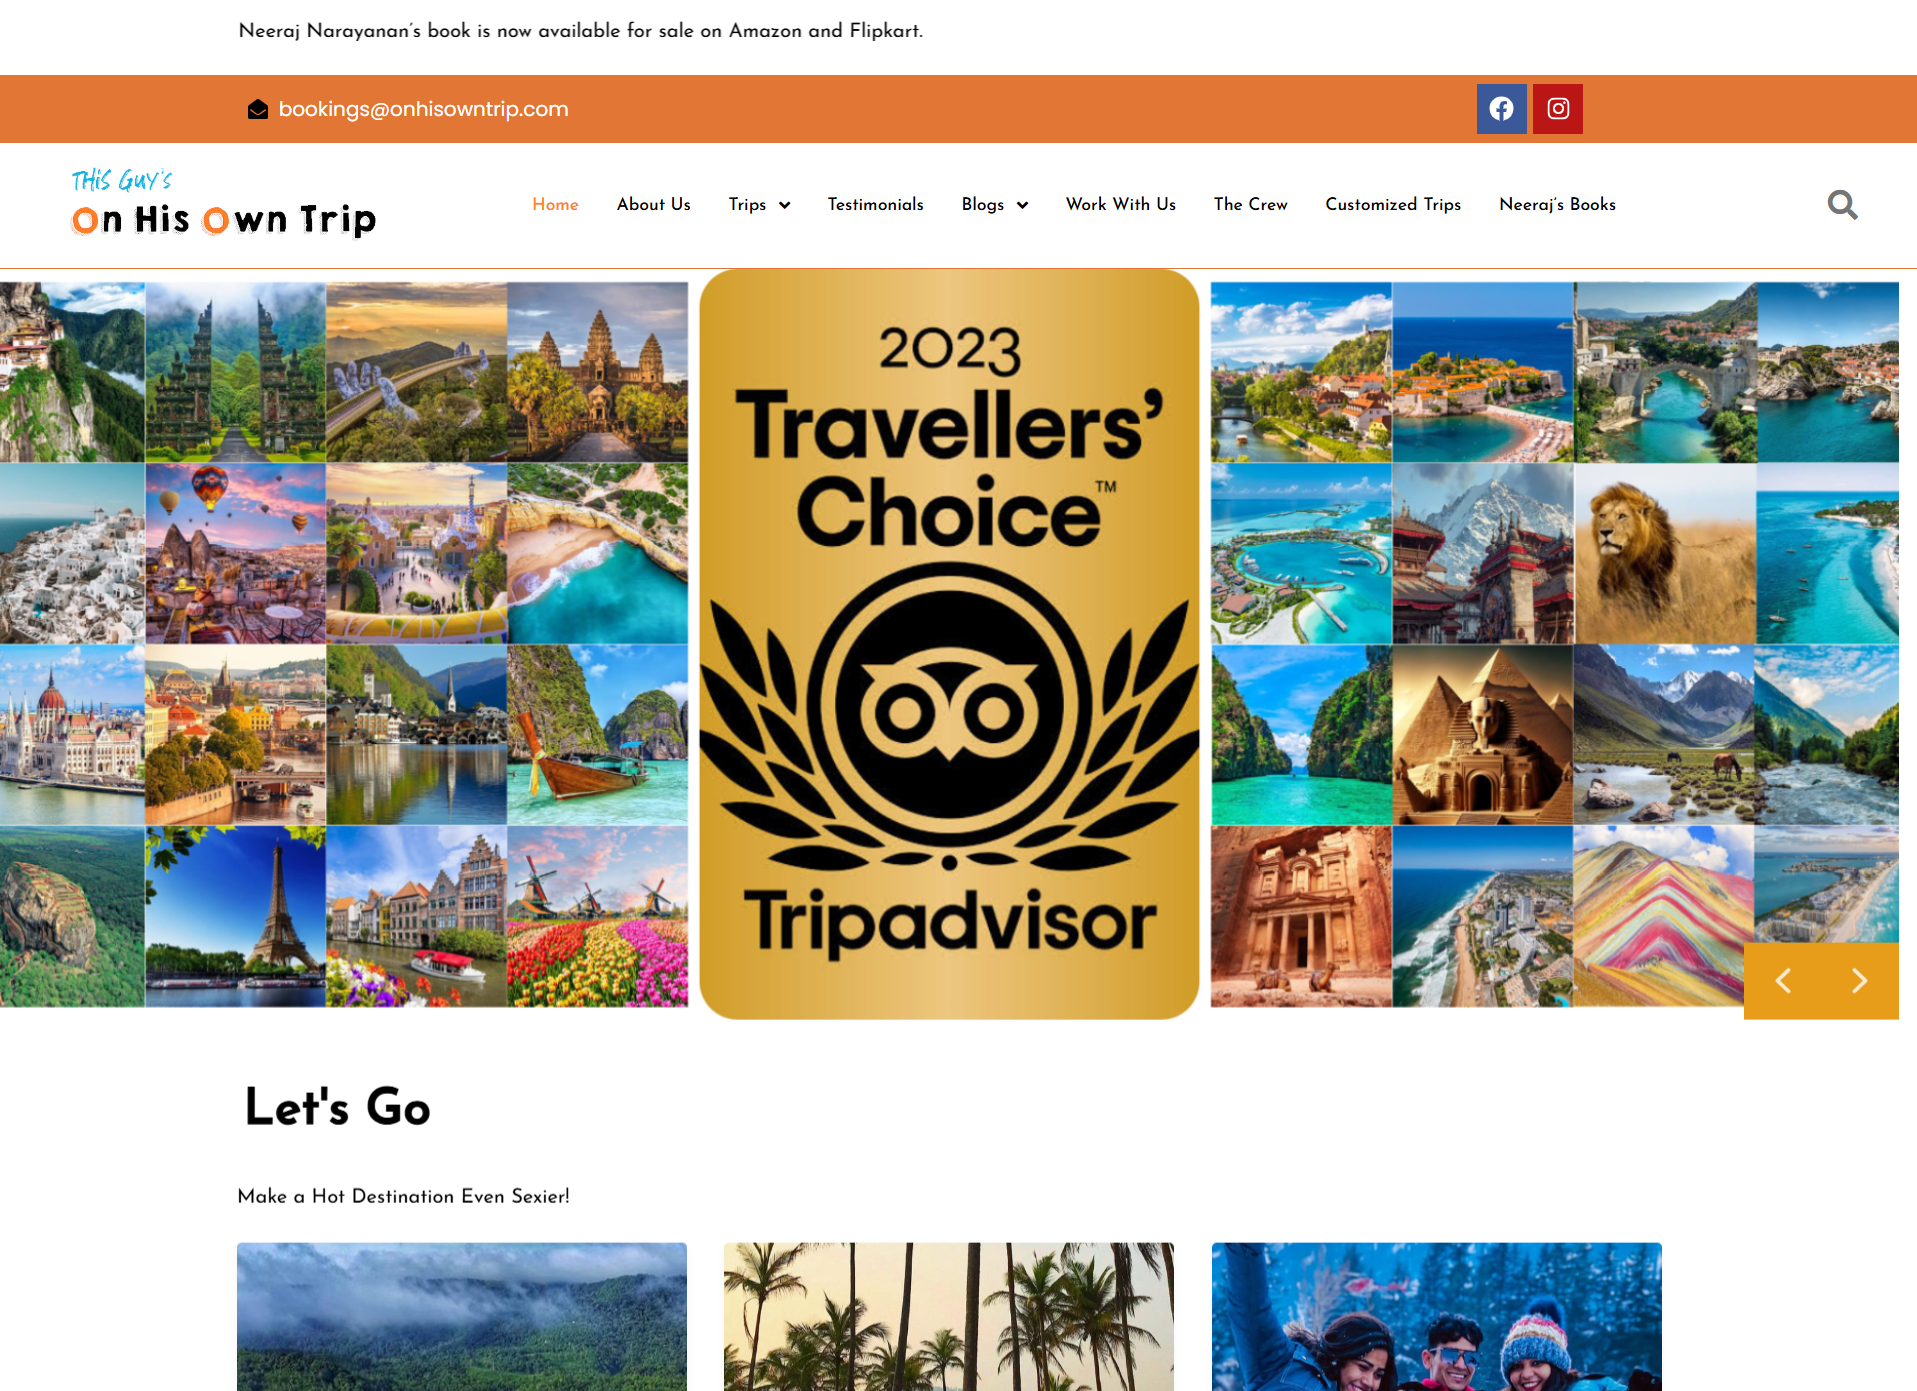Open the About Us page
Image resolution: width=1917 pixels, height=1391 pixels.
(x=654, y=204)
